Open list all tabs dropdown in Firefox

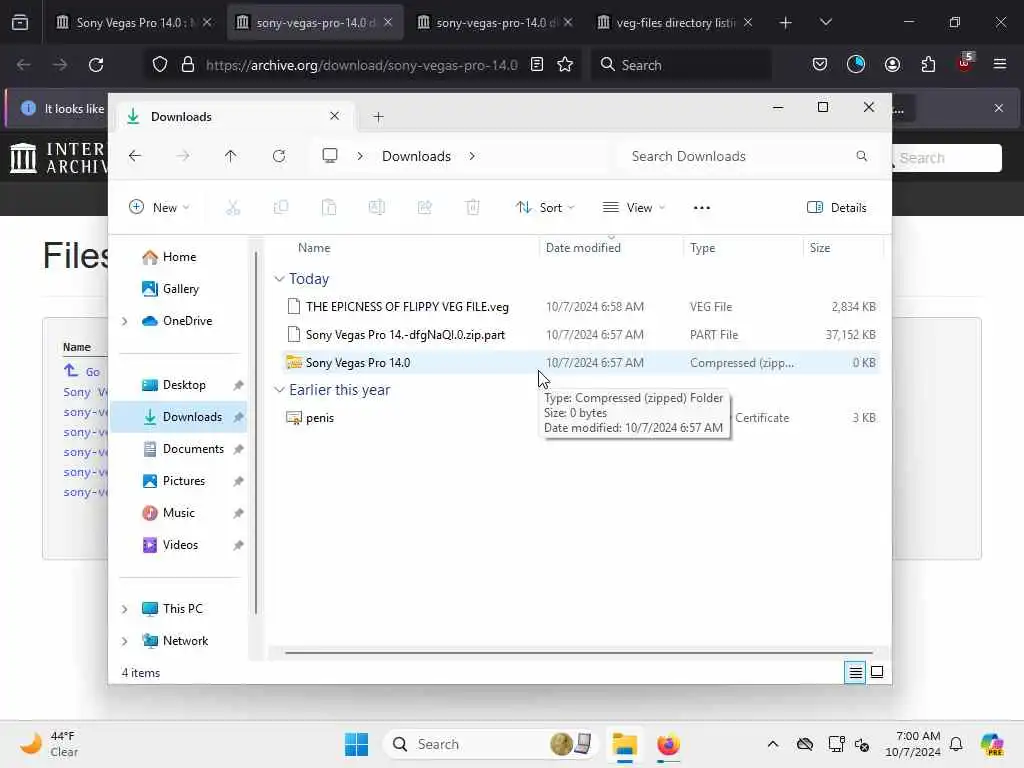[825, 23]
